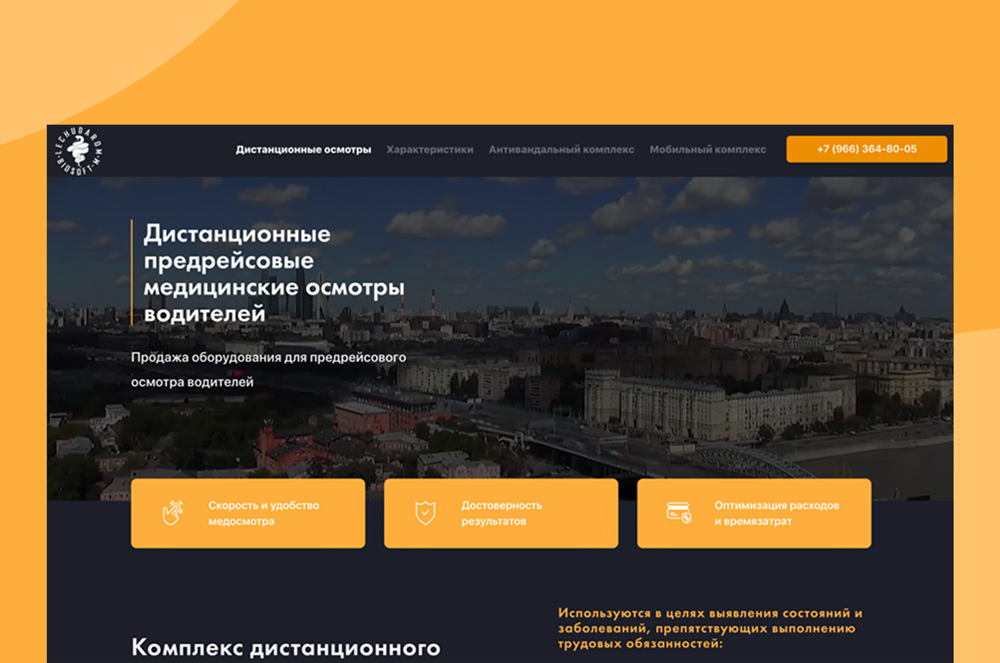Click the heading Комплекс дистанционного
Image resolution: width=1000 pixels, height=663 pixels.
(x=286, y=648)
